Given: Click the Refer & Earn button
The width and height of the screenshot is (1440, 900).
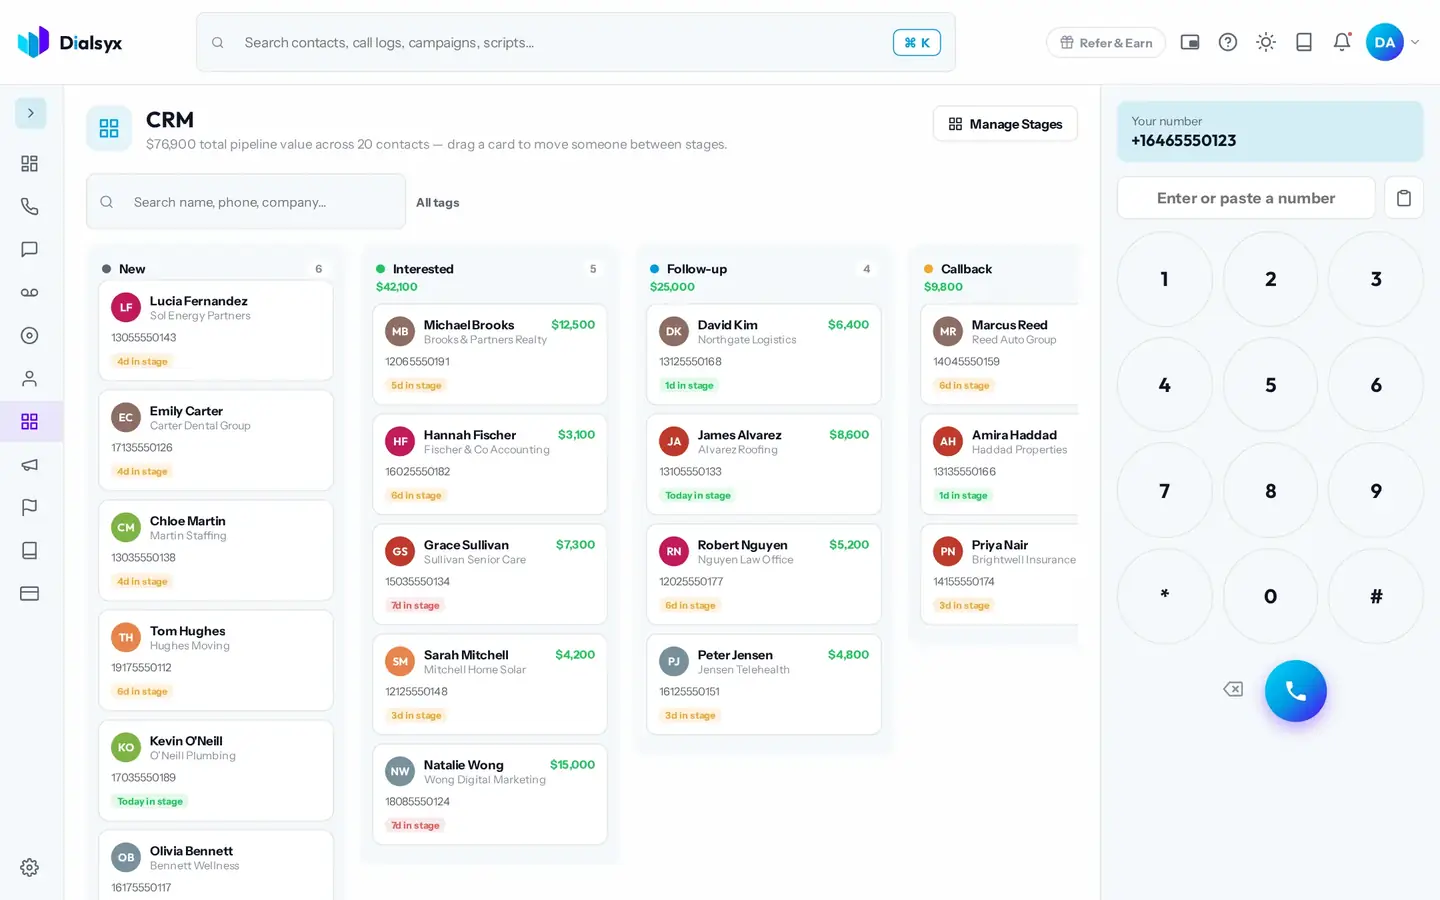Looking at the screenshot, I should (x=1106, y=42).
